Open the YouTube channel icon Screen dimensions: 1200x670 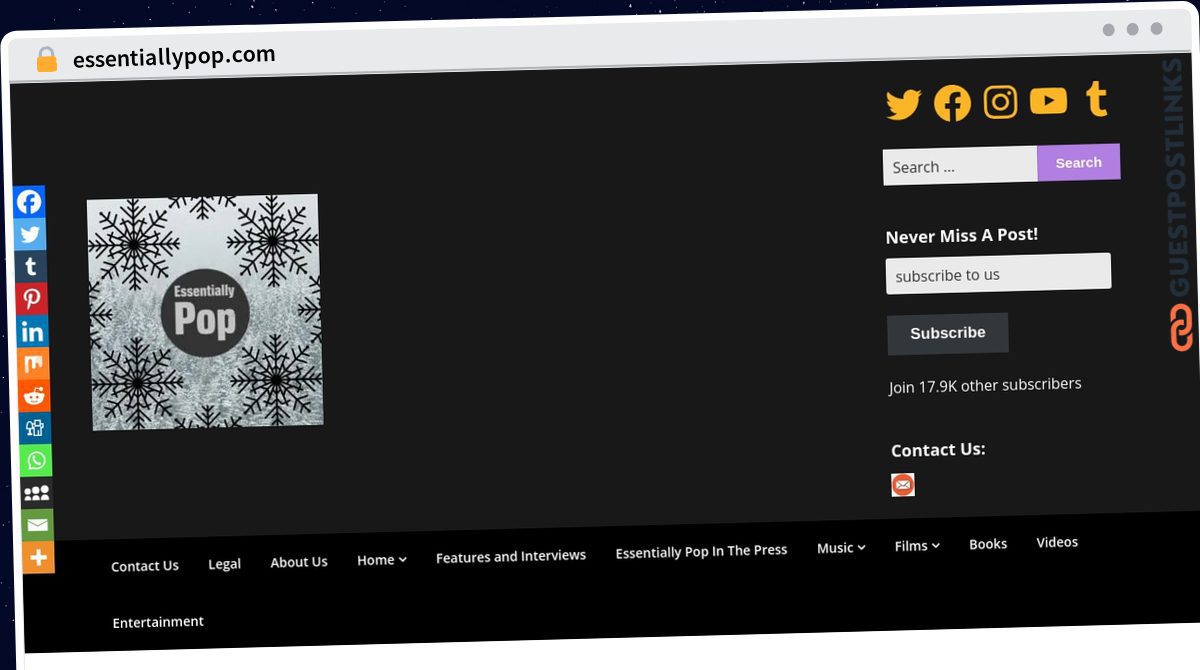click(1048, 100)
